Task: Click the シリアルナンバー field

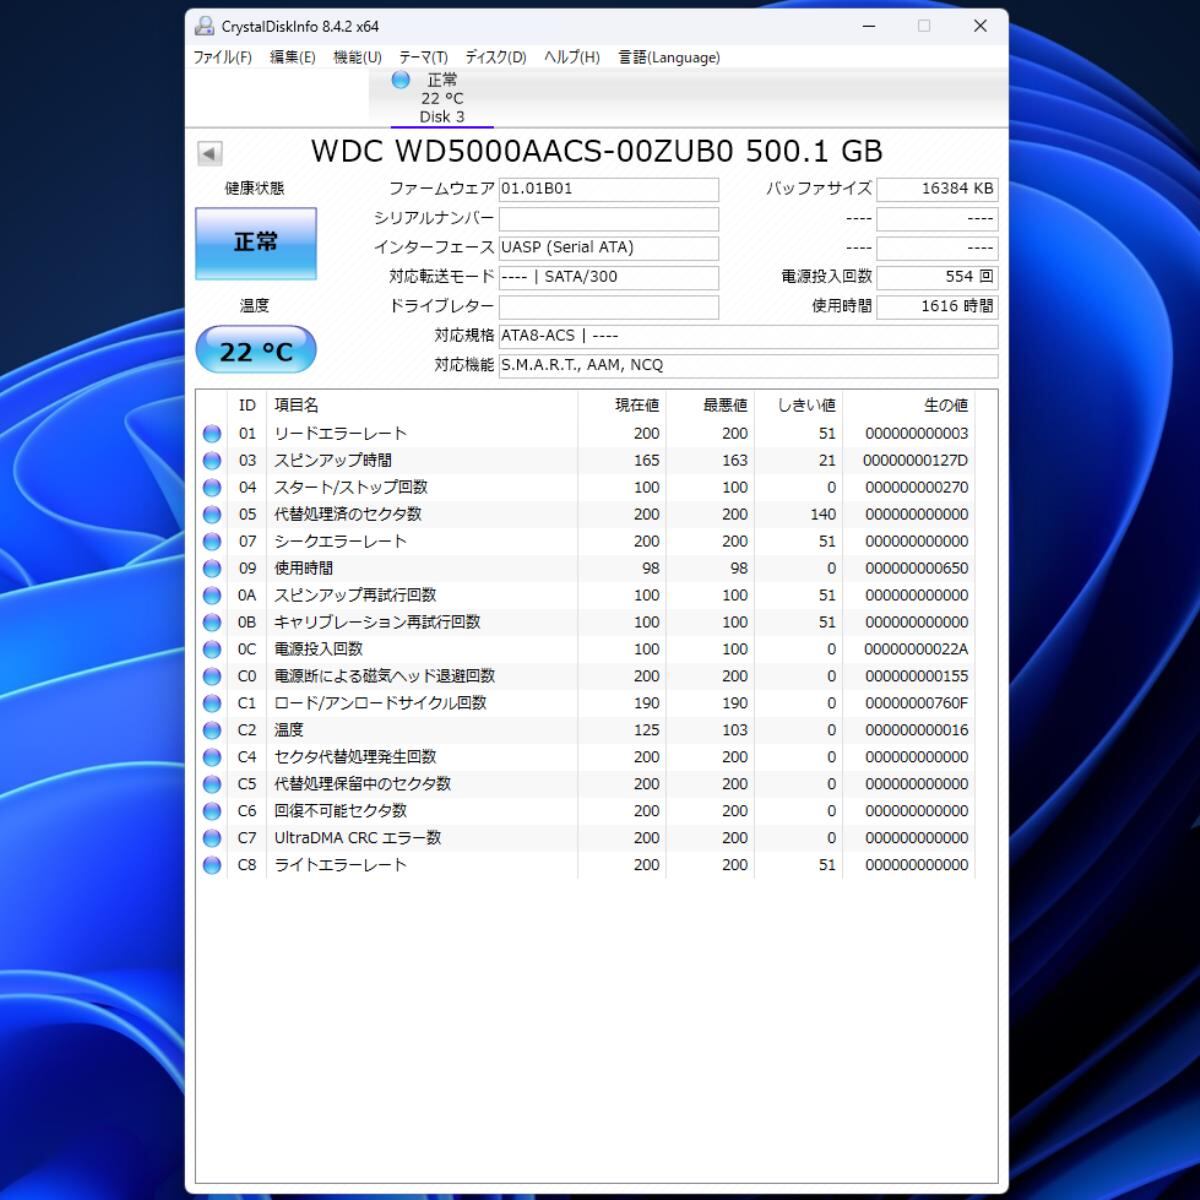Action: (x=608, y=219)
